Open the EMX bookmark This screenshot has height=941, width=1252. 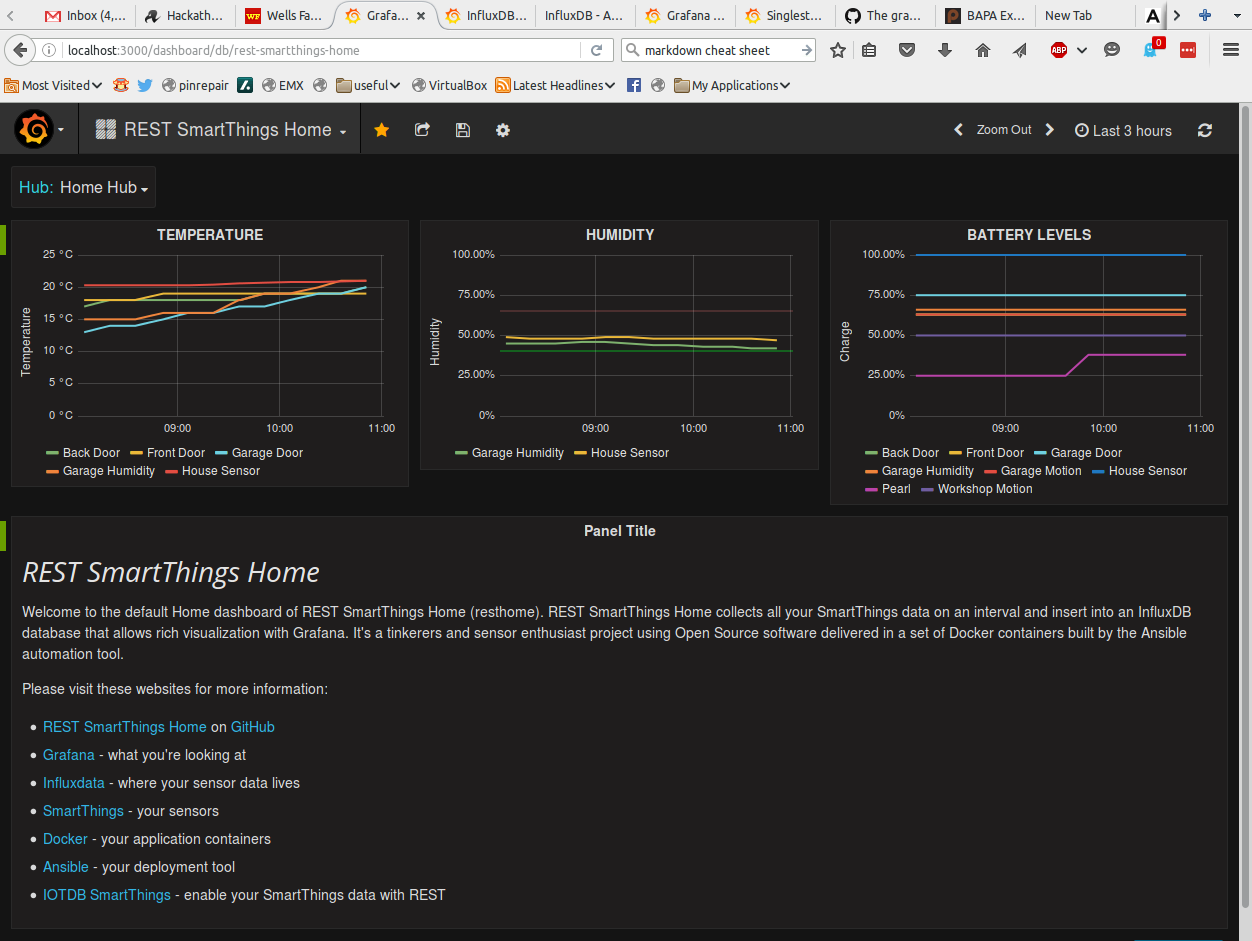(283, 85)
